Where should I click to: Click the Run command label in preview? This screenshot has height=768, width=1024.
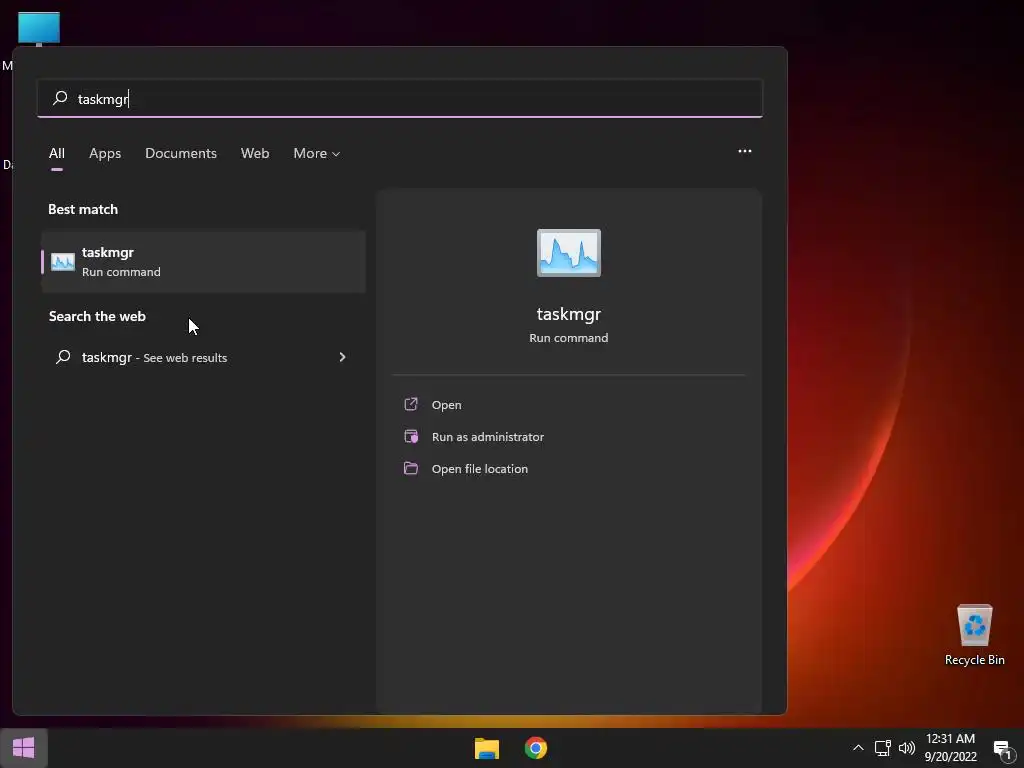569,338
